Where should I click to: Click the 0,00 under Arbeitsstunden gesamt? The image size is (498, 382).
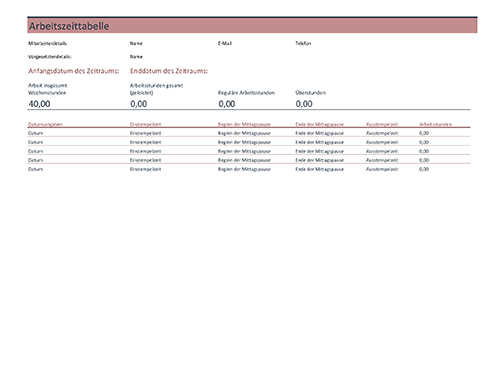(x=139, y=104)
